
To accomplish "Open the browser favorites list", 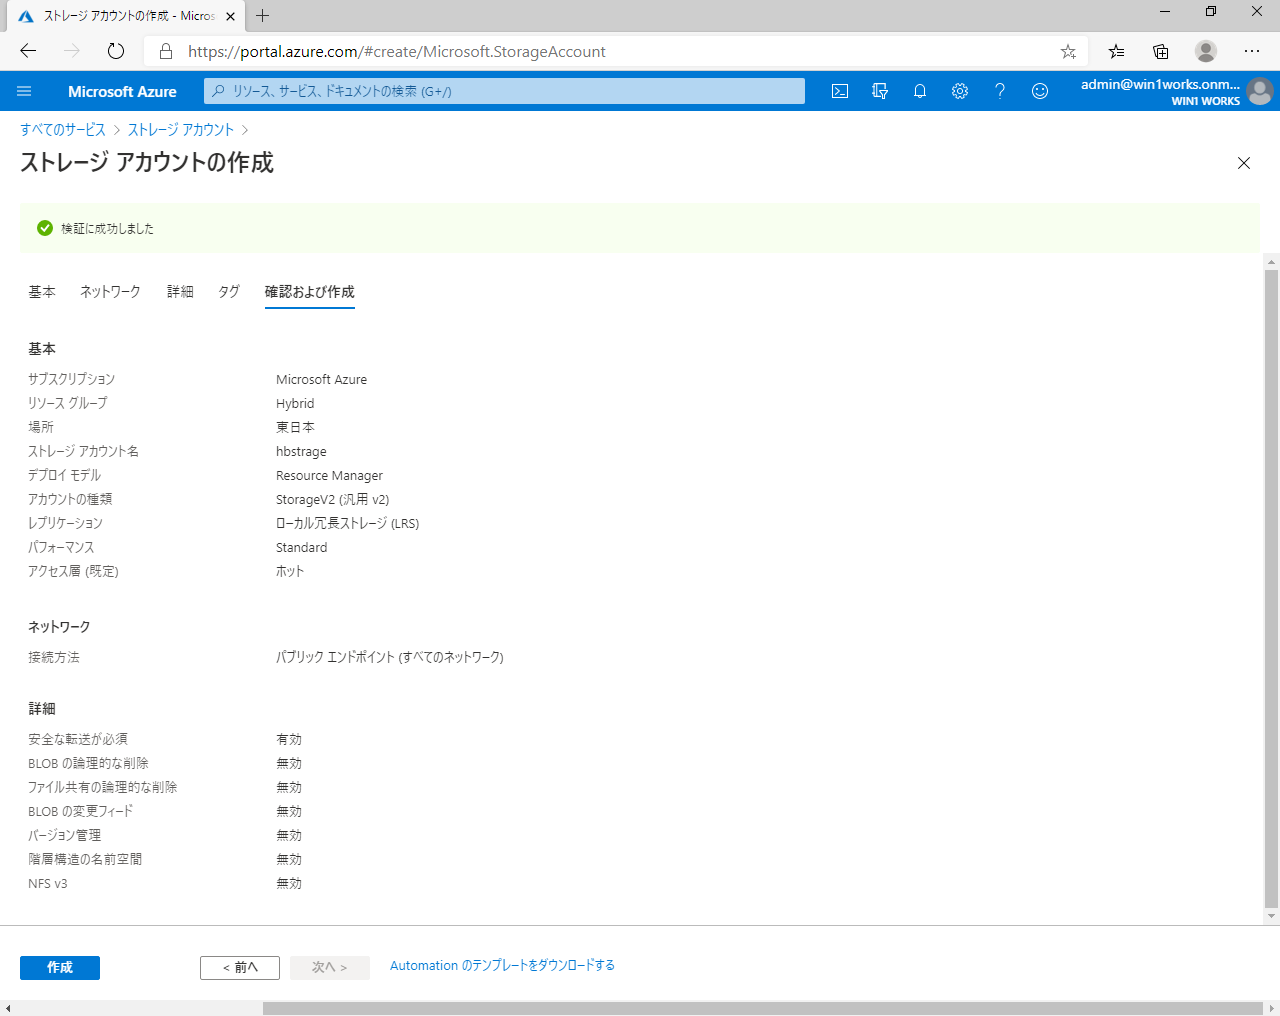I will click(x=1116, y=51).
